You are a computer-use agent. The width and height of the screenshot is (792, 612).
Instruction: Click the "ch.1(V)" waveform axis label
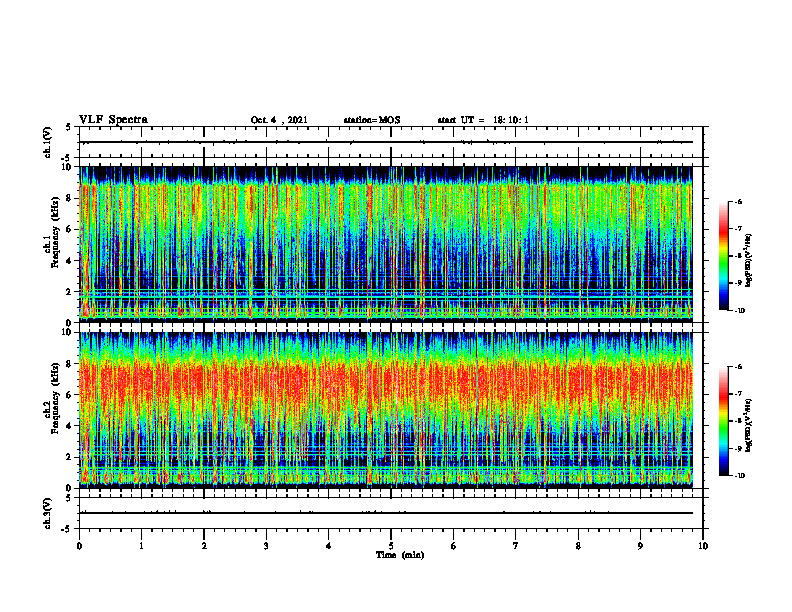tap(47, 142)
